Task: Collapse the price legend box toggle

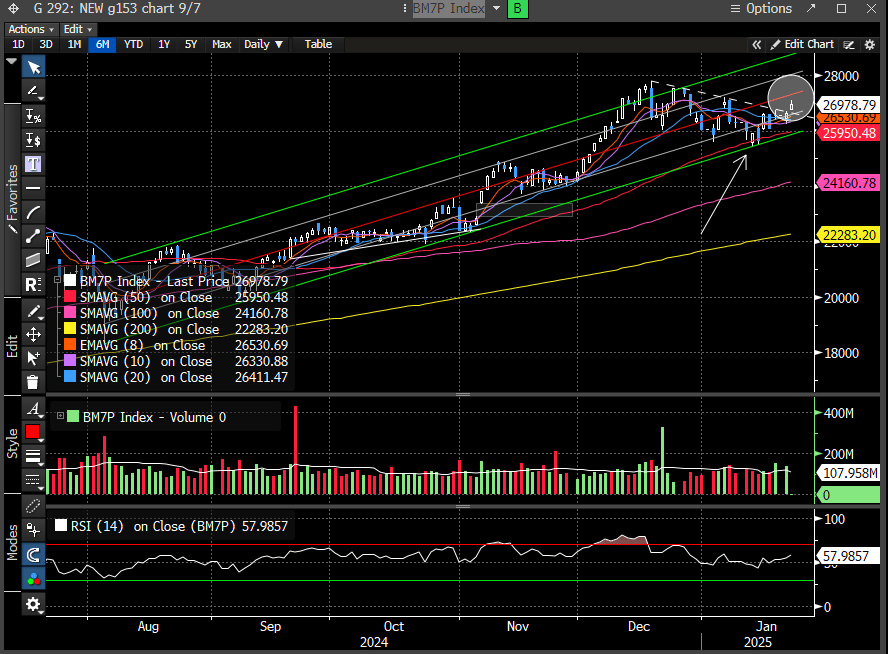Action: 57,280
